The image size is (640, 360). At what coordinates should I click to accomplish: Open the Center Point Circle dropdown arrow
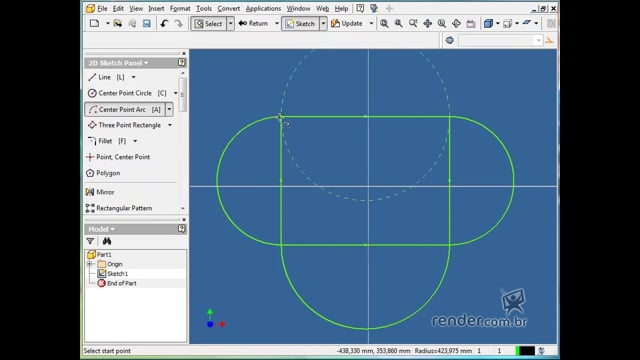tap(176, 93)
